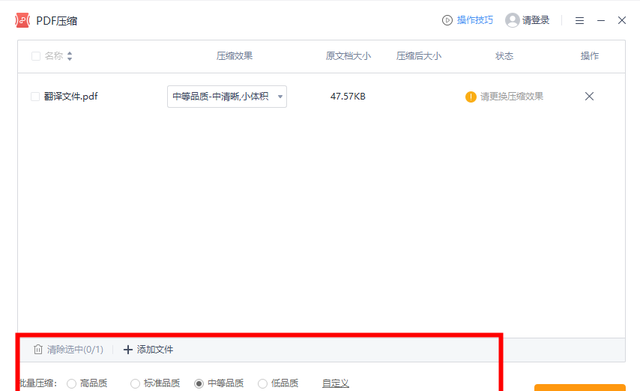Click the PDF压缩 app logo icon
This screenshot has width=640, height=391.
[22, 20]
